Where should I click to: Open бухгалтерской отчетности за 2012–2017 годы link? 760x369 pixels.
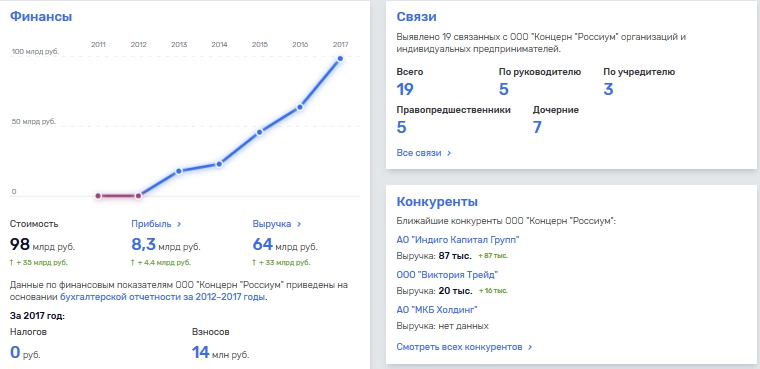tap(162, 297)
